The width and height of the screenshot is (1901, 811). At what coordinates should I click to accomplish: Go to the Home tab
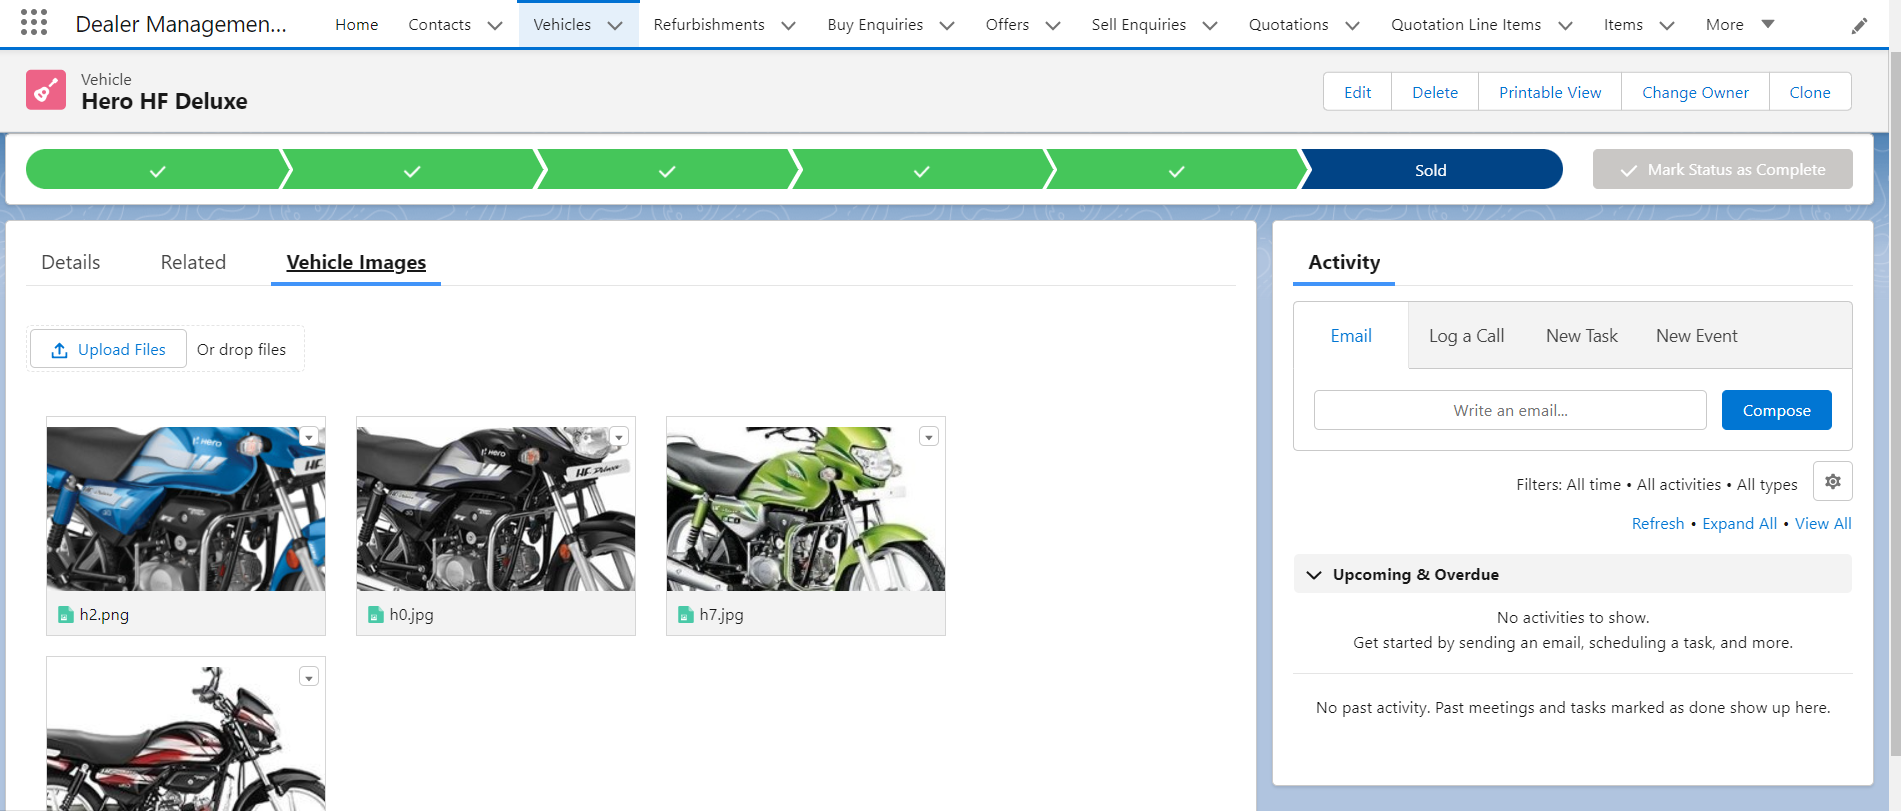356,24
